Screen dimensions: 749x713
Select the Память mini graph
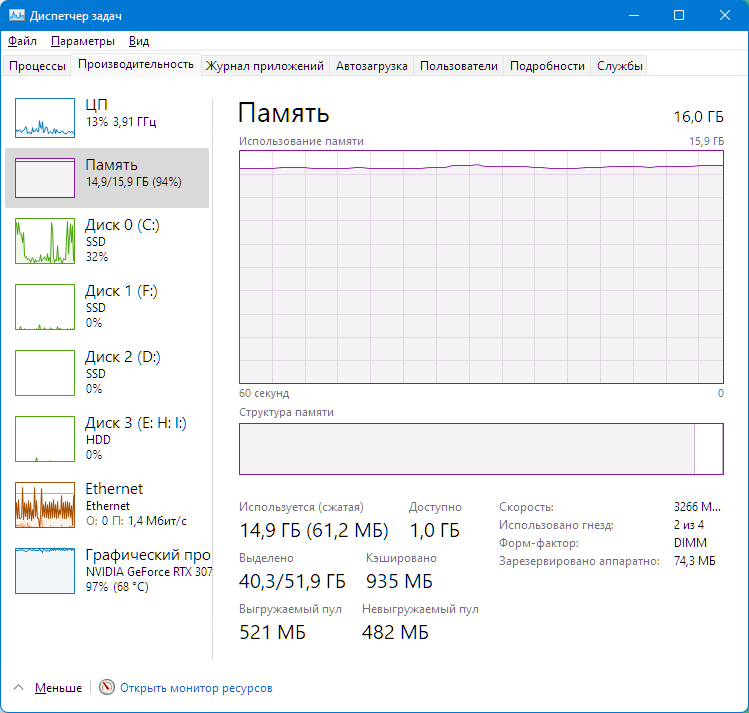tap(45, 178)
